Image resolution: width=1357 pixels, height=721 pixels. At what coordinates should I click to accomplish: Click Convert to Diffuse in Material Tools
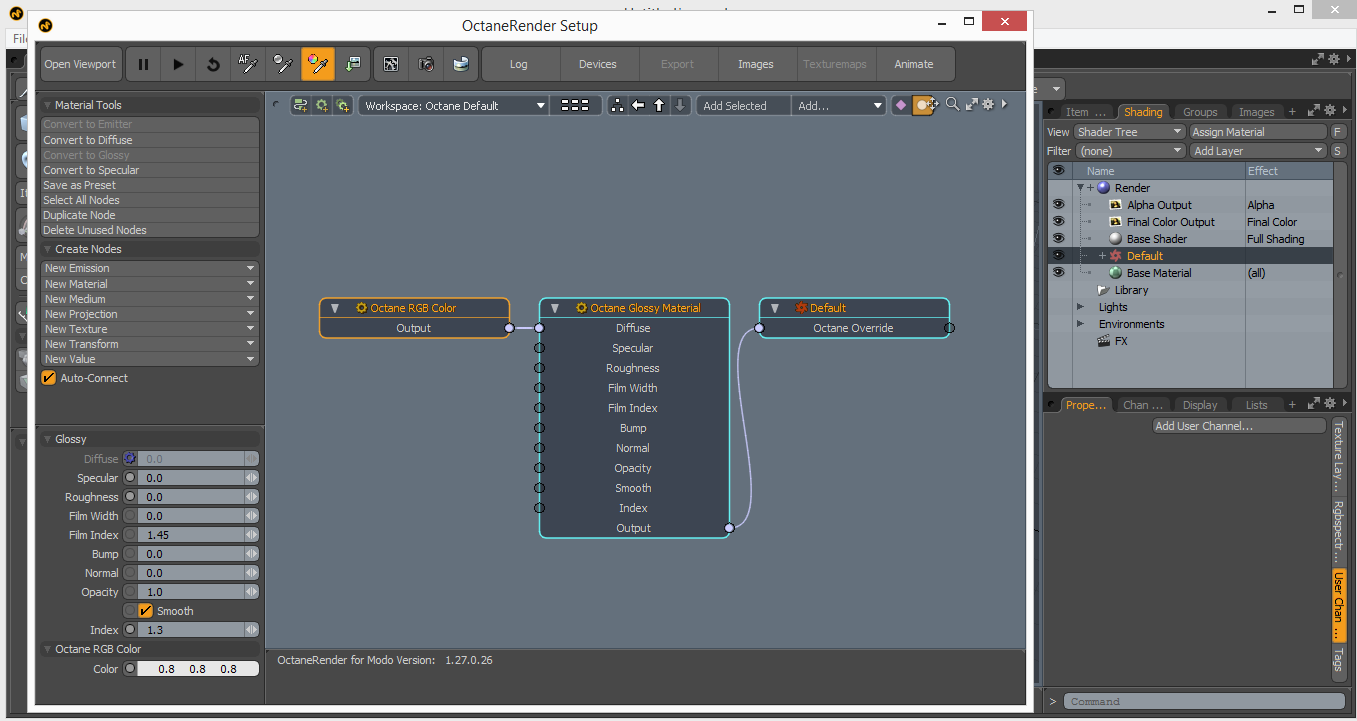(x=150, y=140)
